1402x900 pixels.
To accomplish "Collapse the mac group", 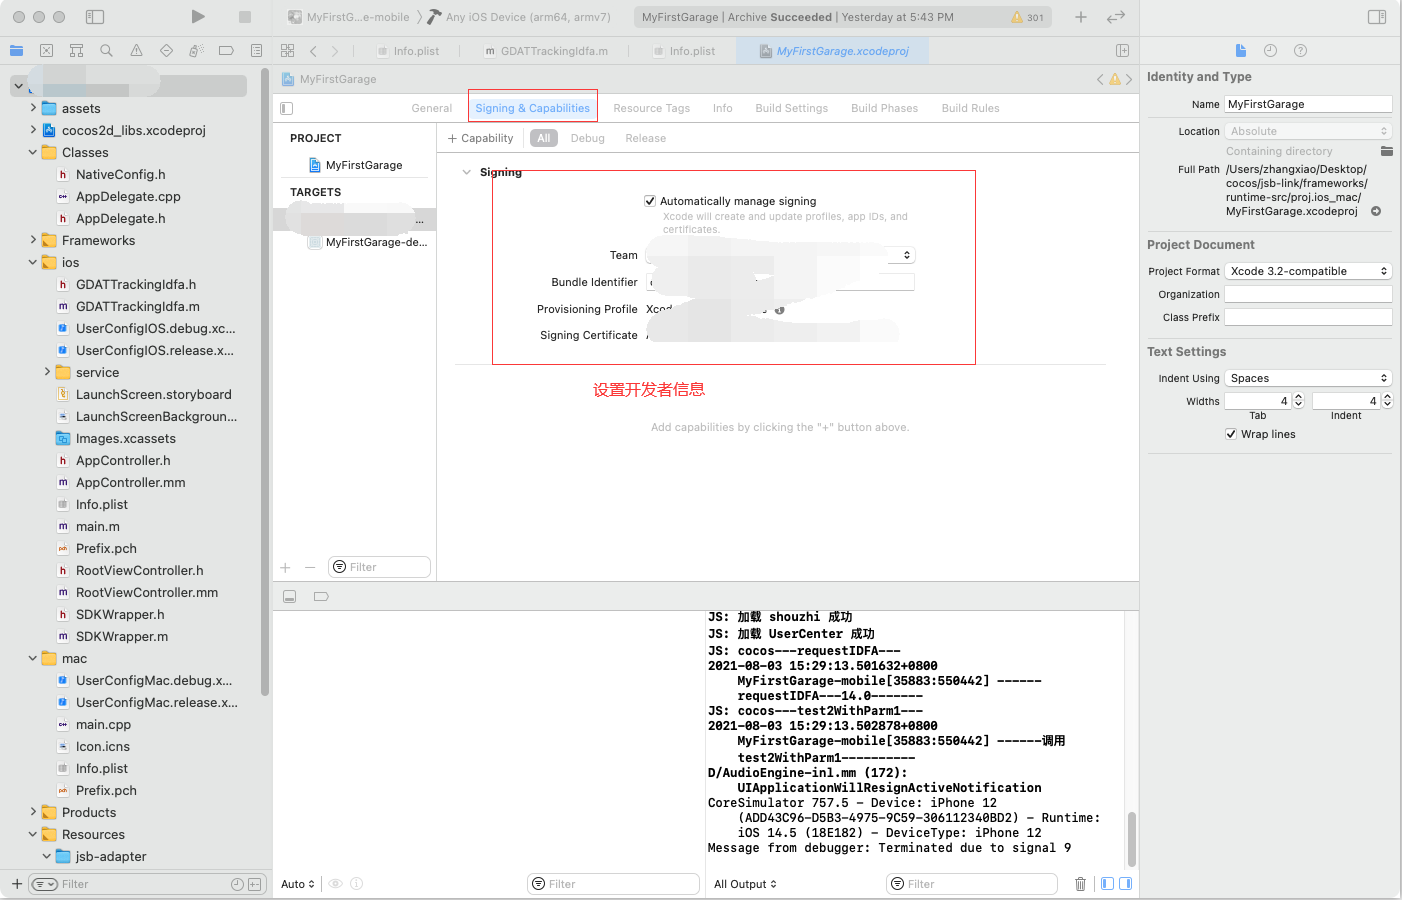I will 33,658.
